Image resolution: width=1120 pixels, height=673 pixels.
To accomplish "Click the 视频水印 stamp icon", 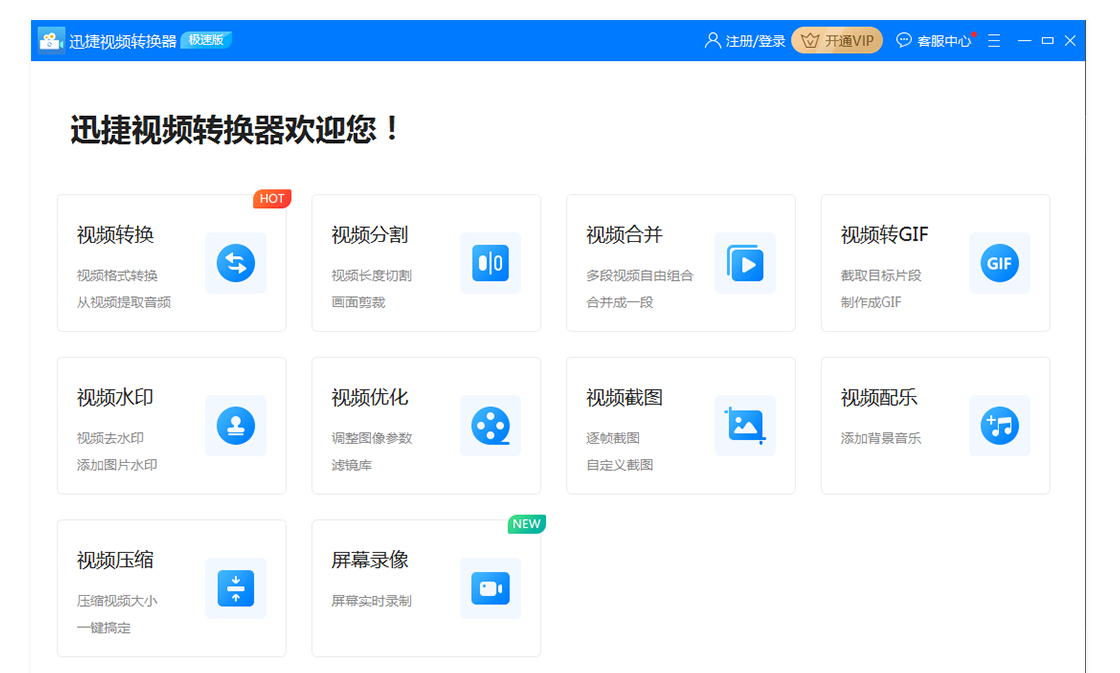I will pos(236,426).
